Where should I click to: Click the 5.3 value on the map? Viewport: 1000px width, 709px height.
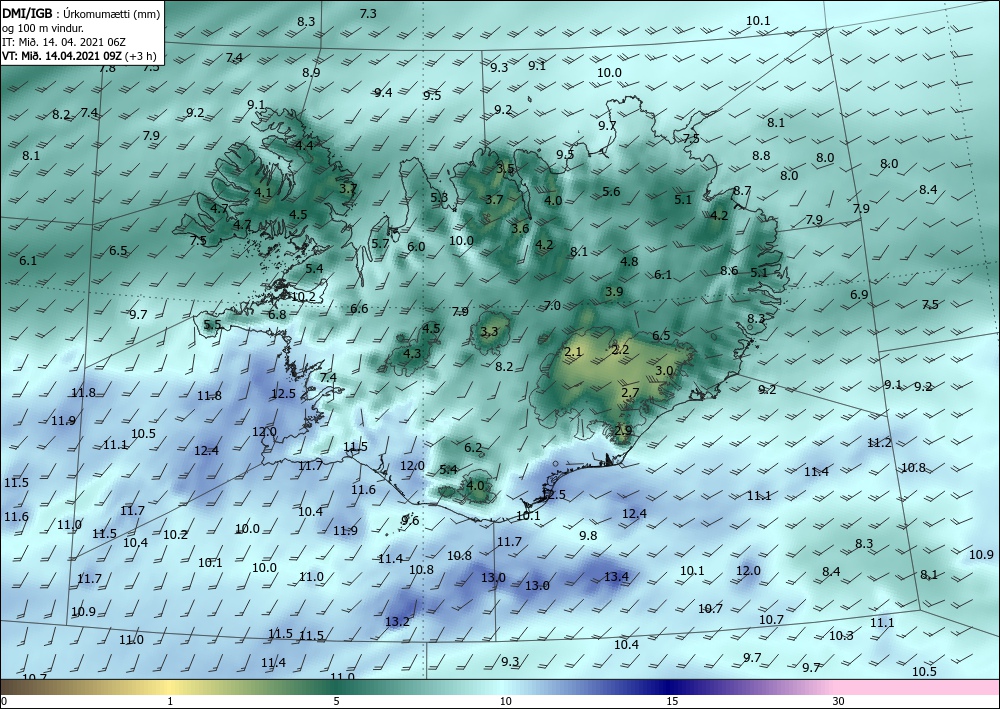click(439, 197)
